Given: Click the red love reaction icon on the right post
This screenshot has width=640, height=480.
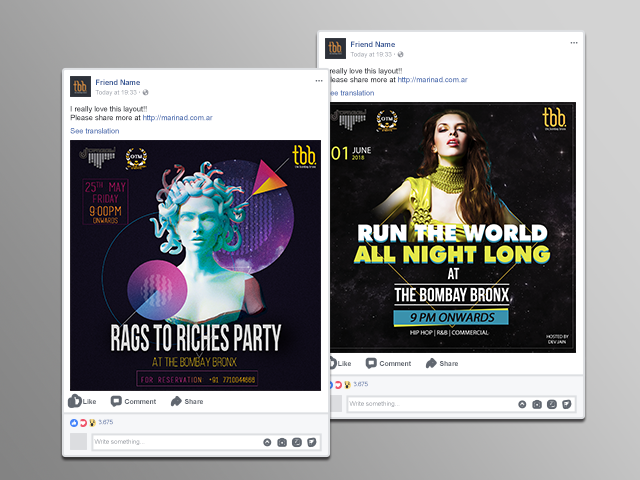Looking at the screenshot, I should coord(338,385).
